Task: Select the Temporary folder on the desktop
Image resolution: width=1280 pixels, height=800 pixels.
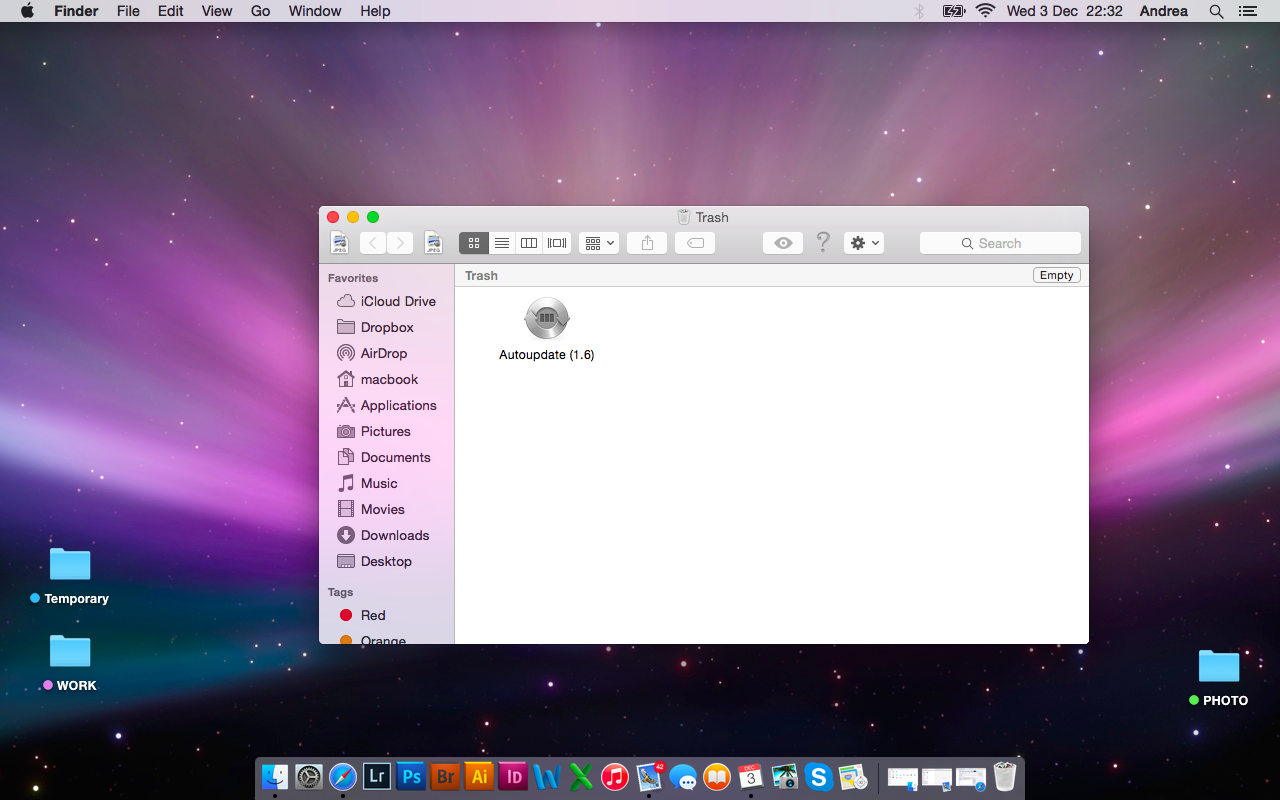Action: coord(70,575)
